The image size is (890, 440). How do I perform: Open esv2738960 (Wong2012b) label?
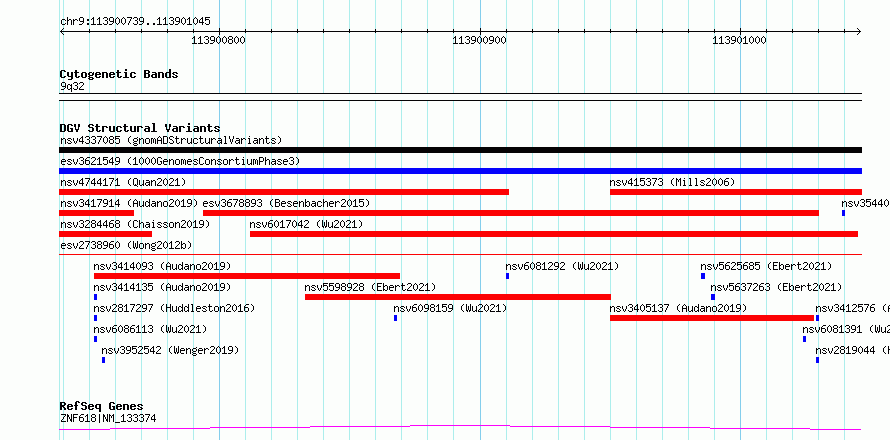coord(126,245)
